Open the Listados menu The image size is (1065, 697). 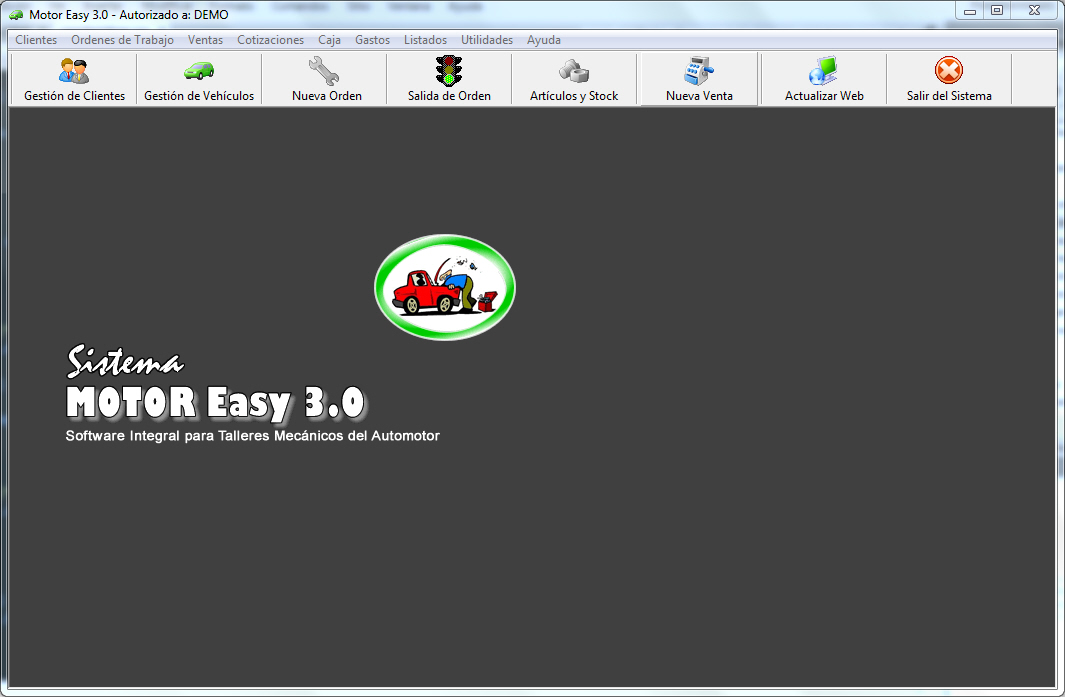[x=425, y=40]
